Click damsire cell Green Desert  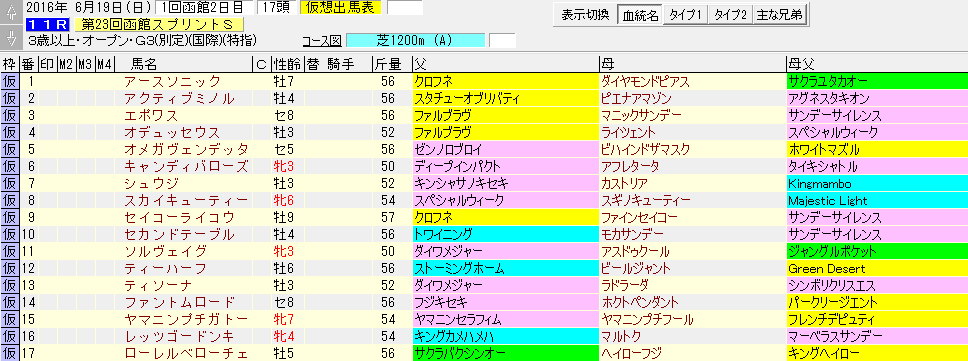pyautogui.click(x=877, y=269)
